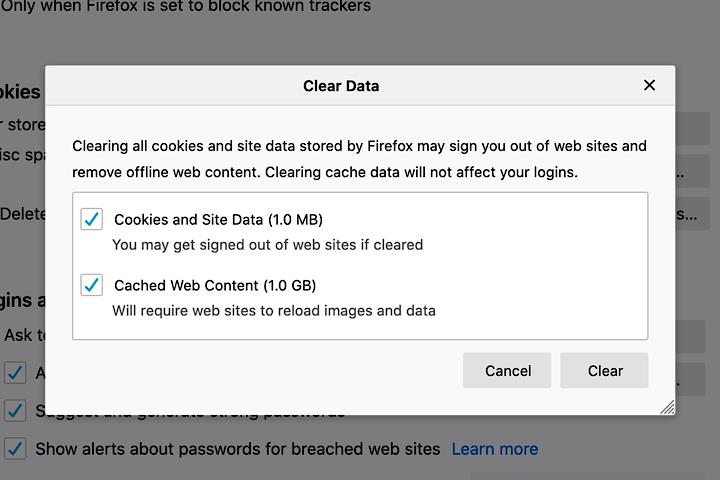The height and width of the screenshot is (480, 720).
Task: Click the dialog's corner resize grip
Action: 667,407
